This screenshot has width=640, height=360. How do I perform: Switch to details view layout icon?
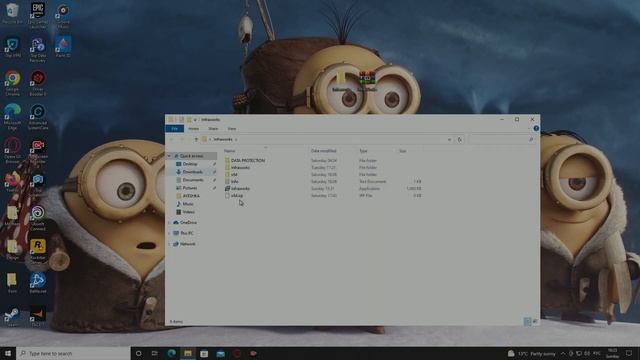[527, 322]
